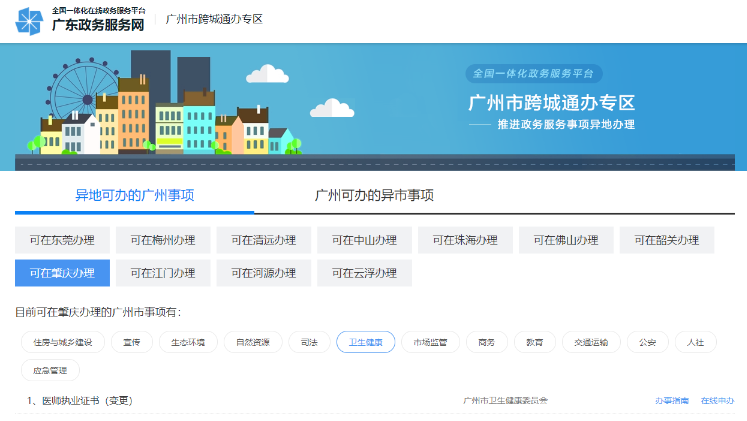Filter by 人社 category
This screenshot has width=747, height=421.
pyautogui.click(x=696, y=342)
